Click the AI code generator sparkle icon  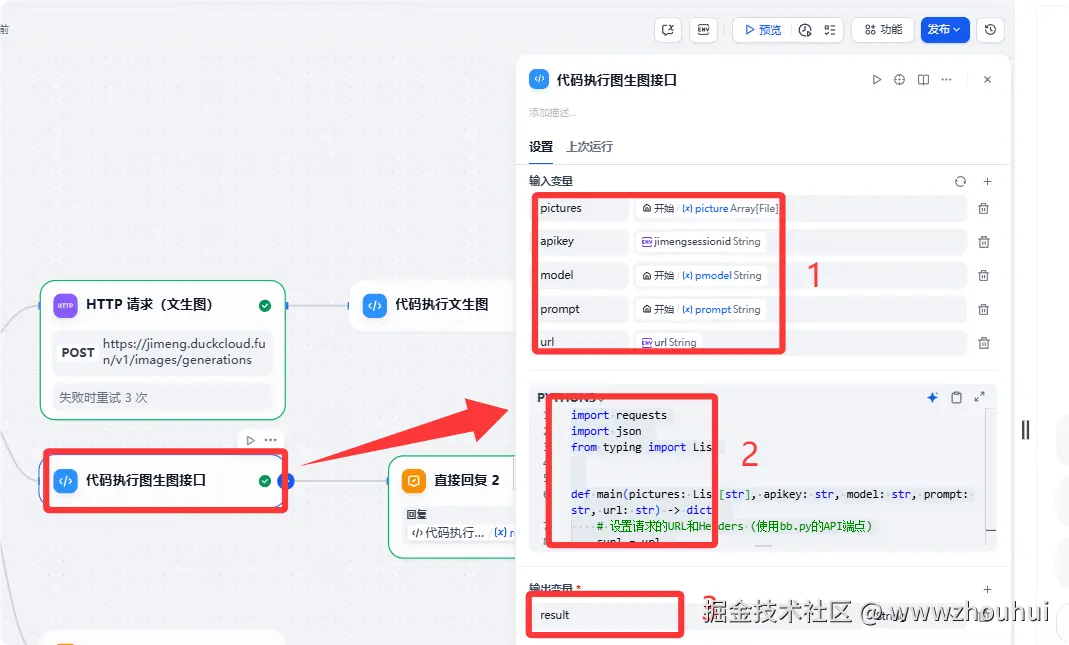933,398
